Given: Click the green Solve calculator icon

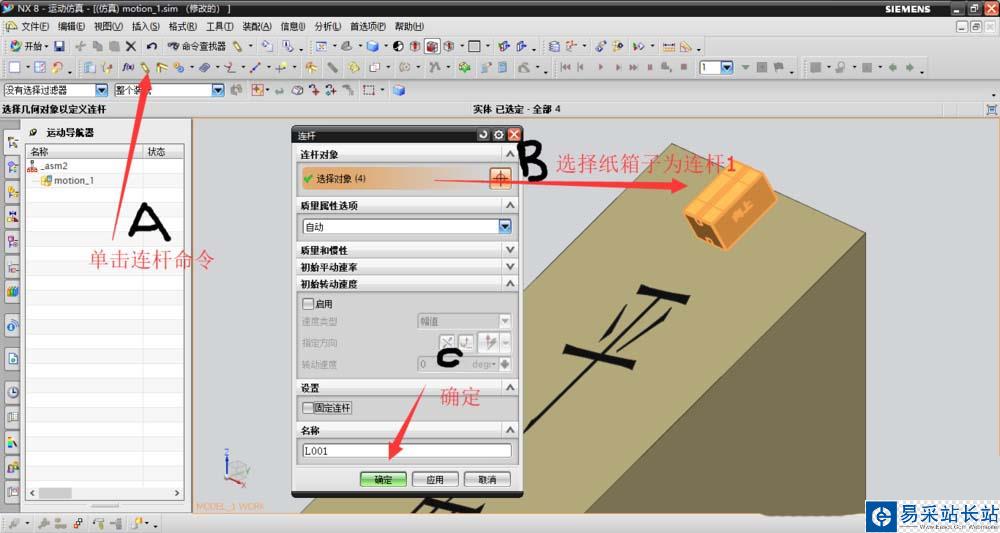Looking at the screenshot, I should tap(464, 67).
